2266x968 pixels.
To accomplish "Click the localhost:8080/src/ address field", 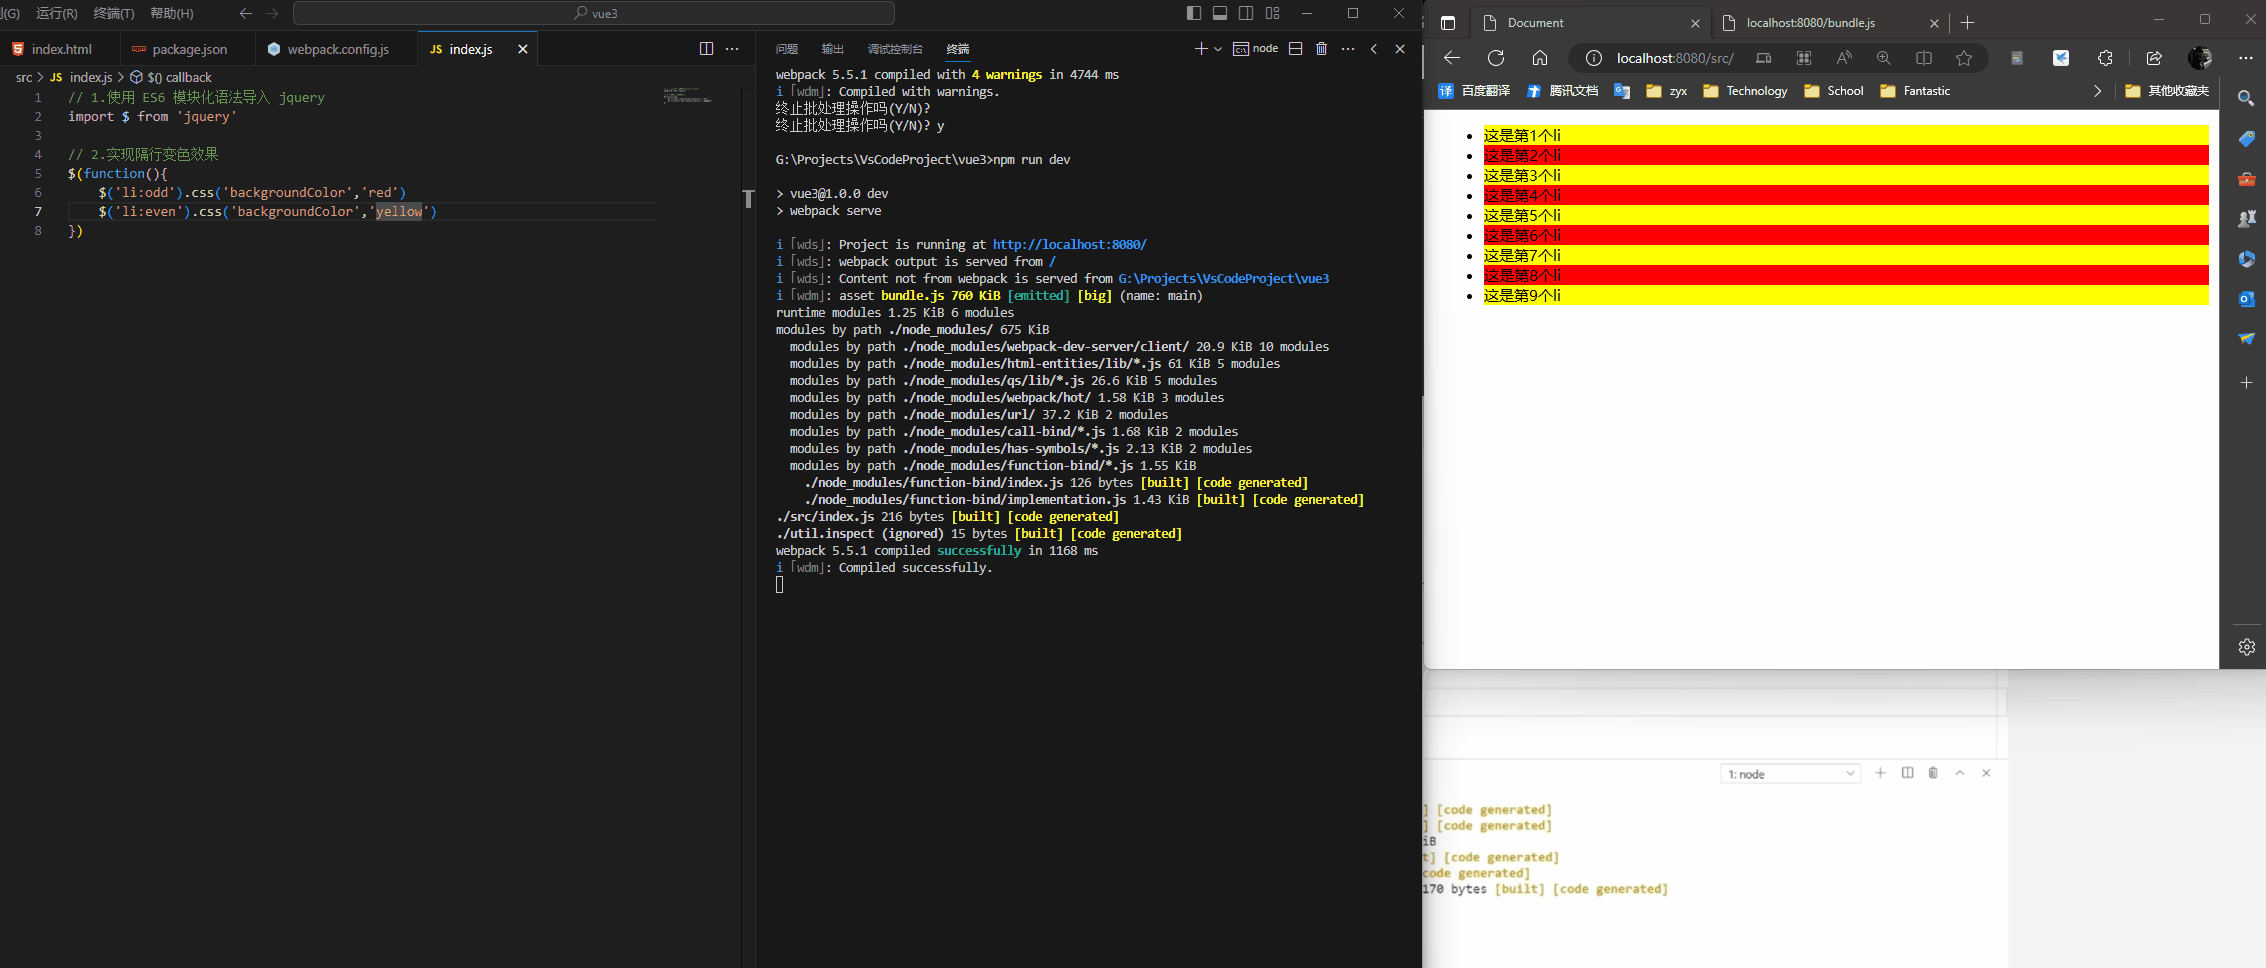I will [1675, 58].
